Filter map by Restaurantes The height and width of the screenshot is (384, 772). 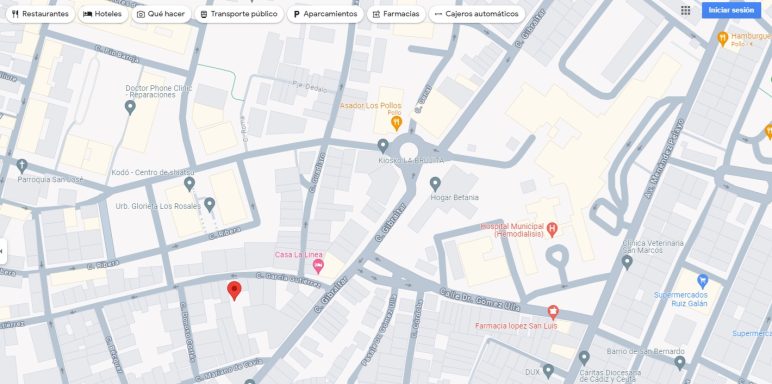pos(40,14)
